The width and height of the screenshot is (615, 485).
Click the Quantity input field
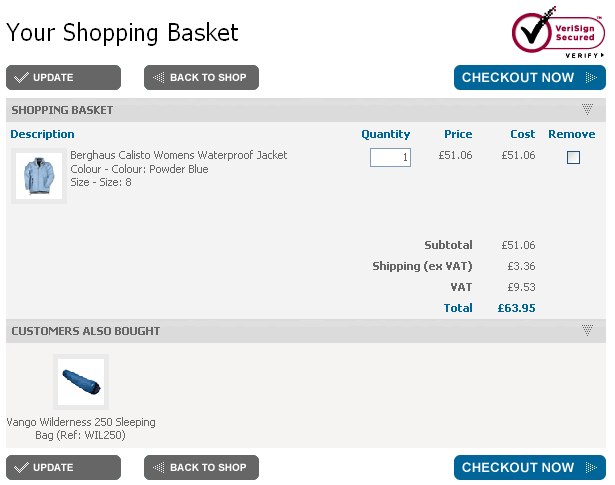390,157
